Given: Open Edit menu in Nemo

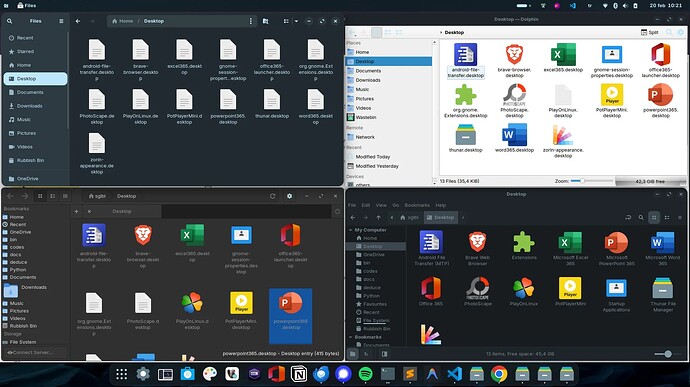Looking at the screenshot, I should tap(366, 205).
